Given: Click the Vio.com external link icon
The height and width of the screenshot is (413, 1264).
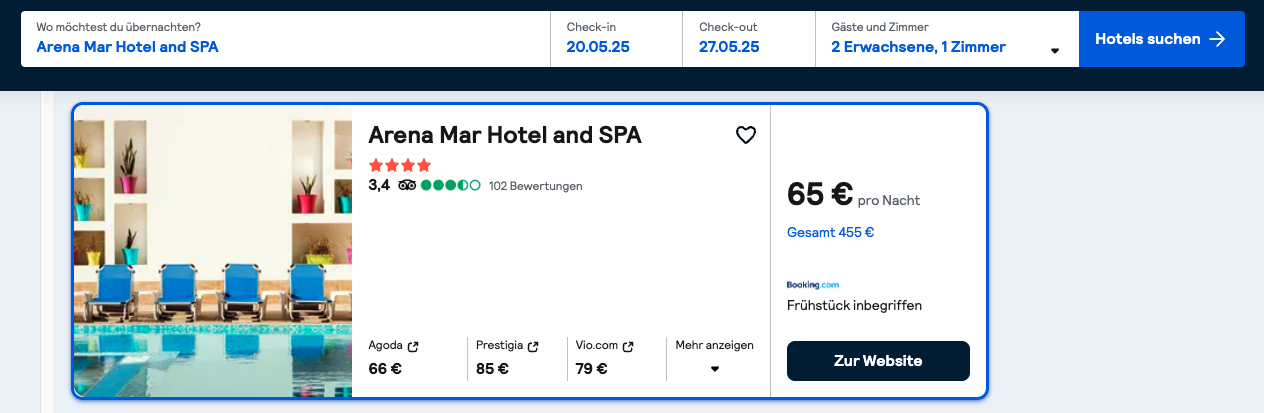Looking at the screenshot, I should (x=628, y=346).
